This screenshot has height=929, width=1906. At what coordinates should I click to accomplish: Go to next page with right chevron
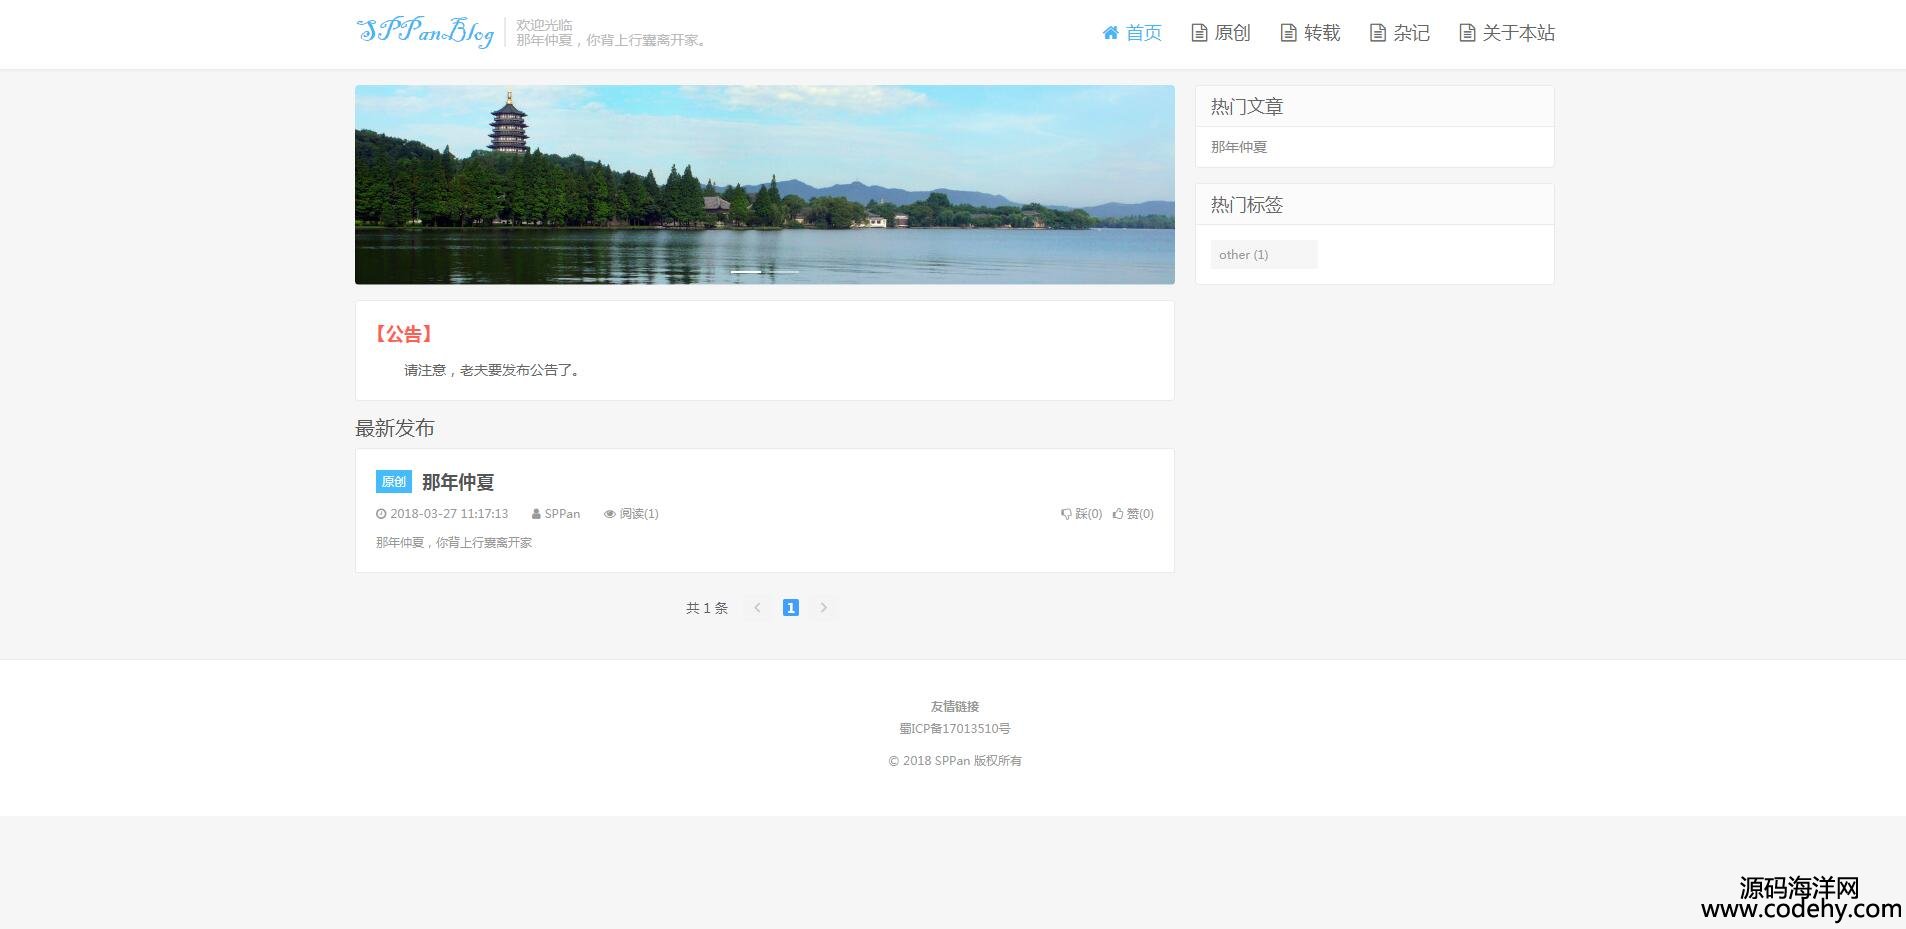823,608
